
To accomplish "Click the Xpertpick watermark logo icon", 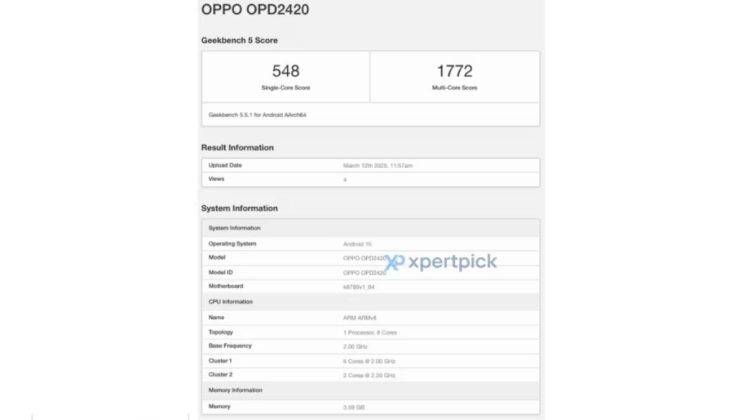I will point(397,262).
